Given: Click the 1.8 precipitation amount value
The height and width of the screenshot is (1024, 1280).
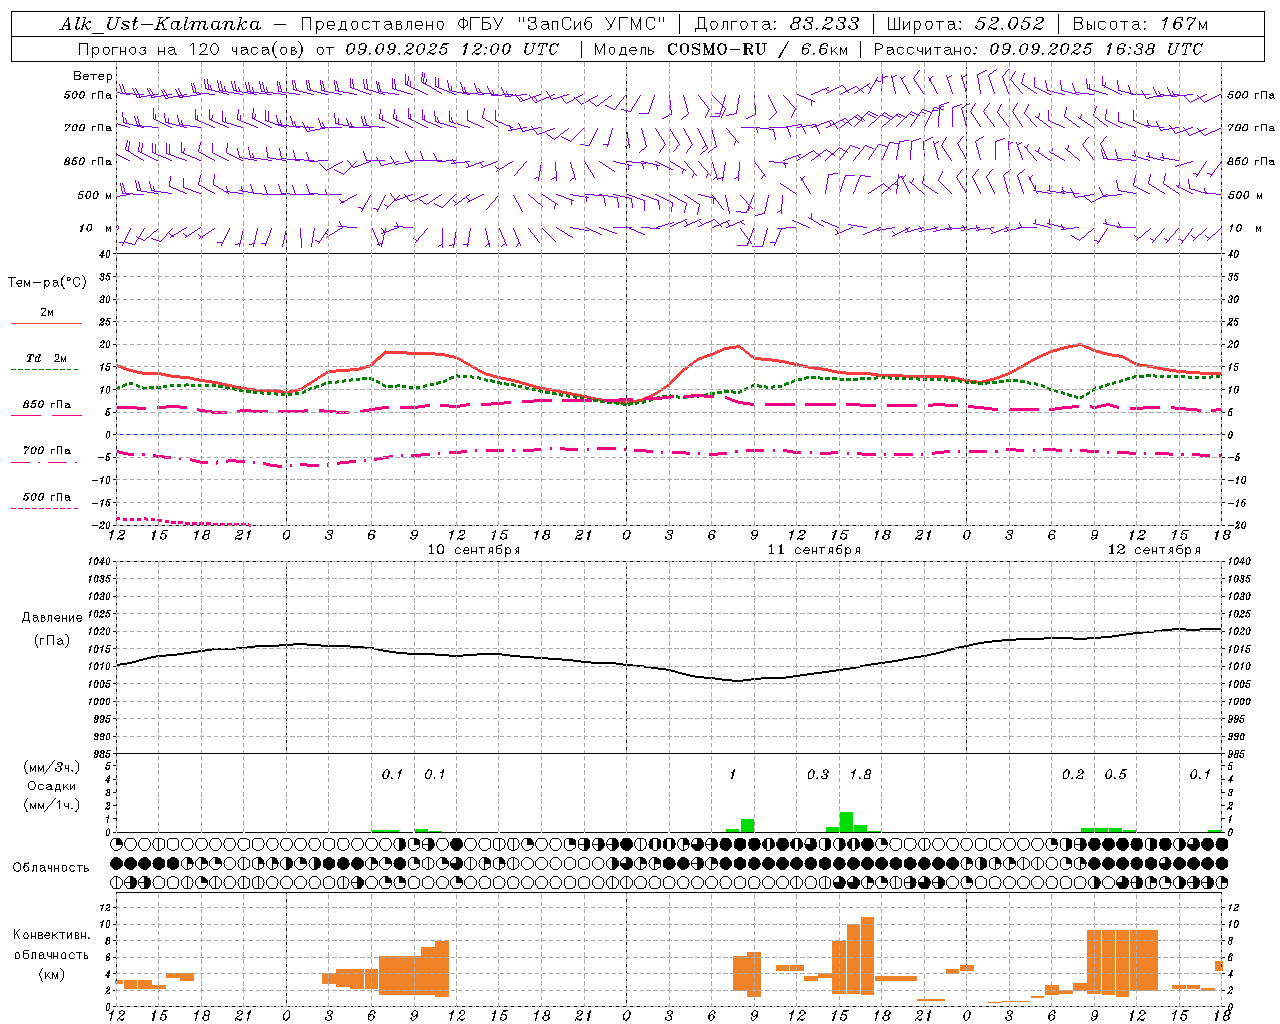Looking at the screenshot, I should 860,774.
